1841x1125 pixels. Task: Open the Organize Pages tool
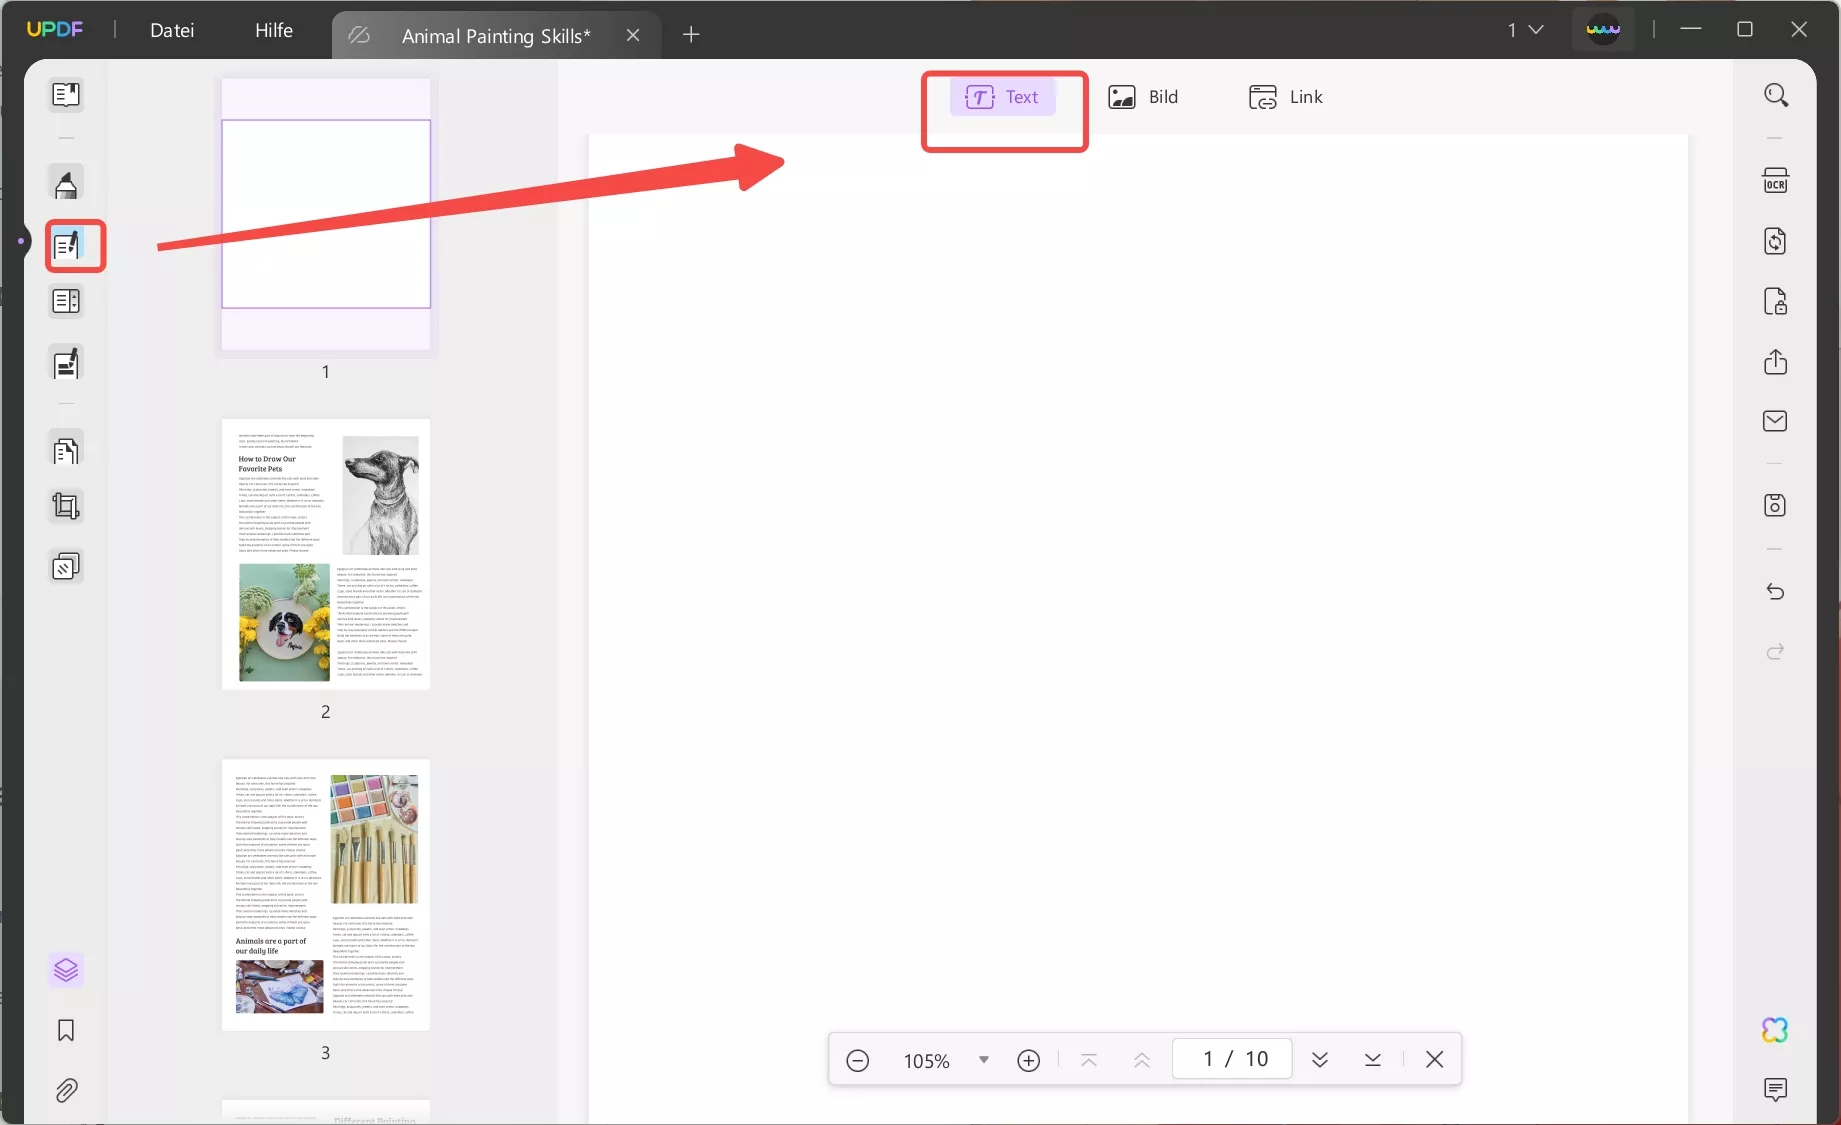[66, 451]
